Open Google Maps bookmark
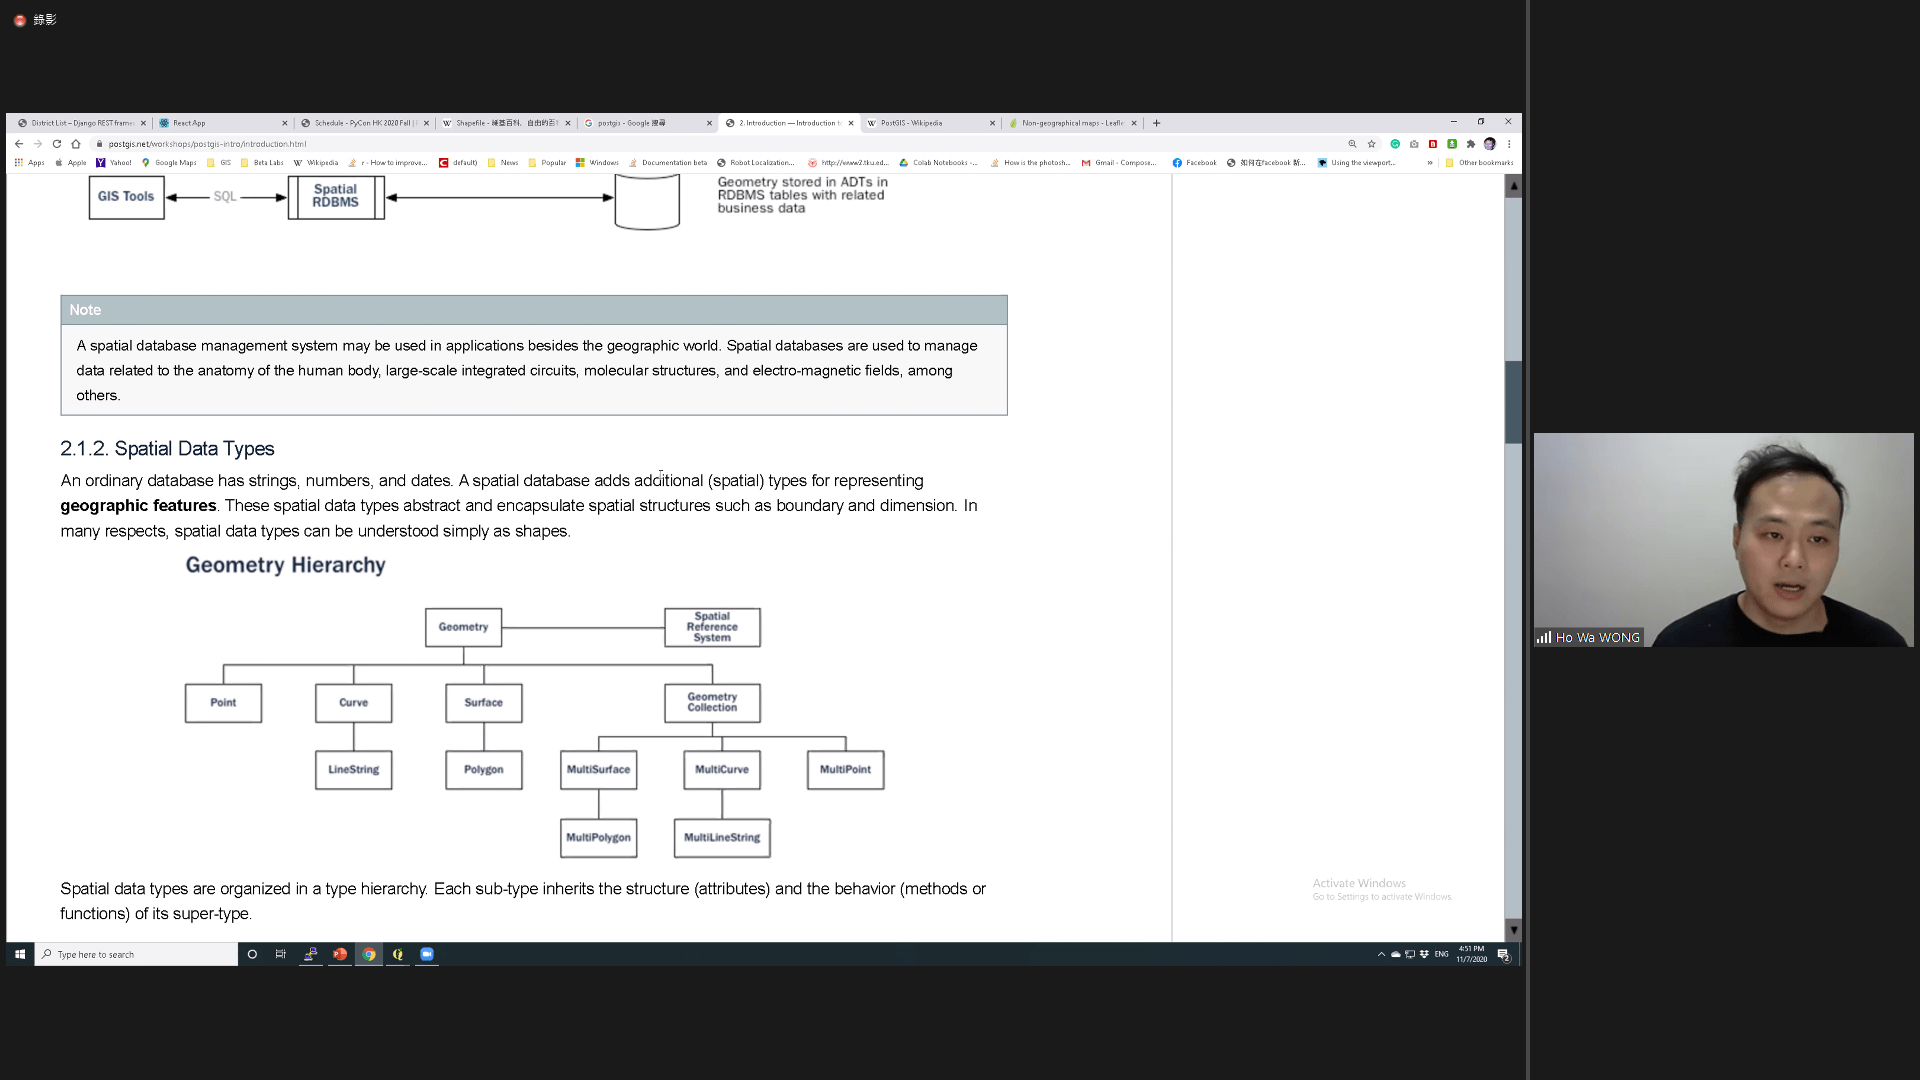 (x=169, y=162)
